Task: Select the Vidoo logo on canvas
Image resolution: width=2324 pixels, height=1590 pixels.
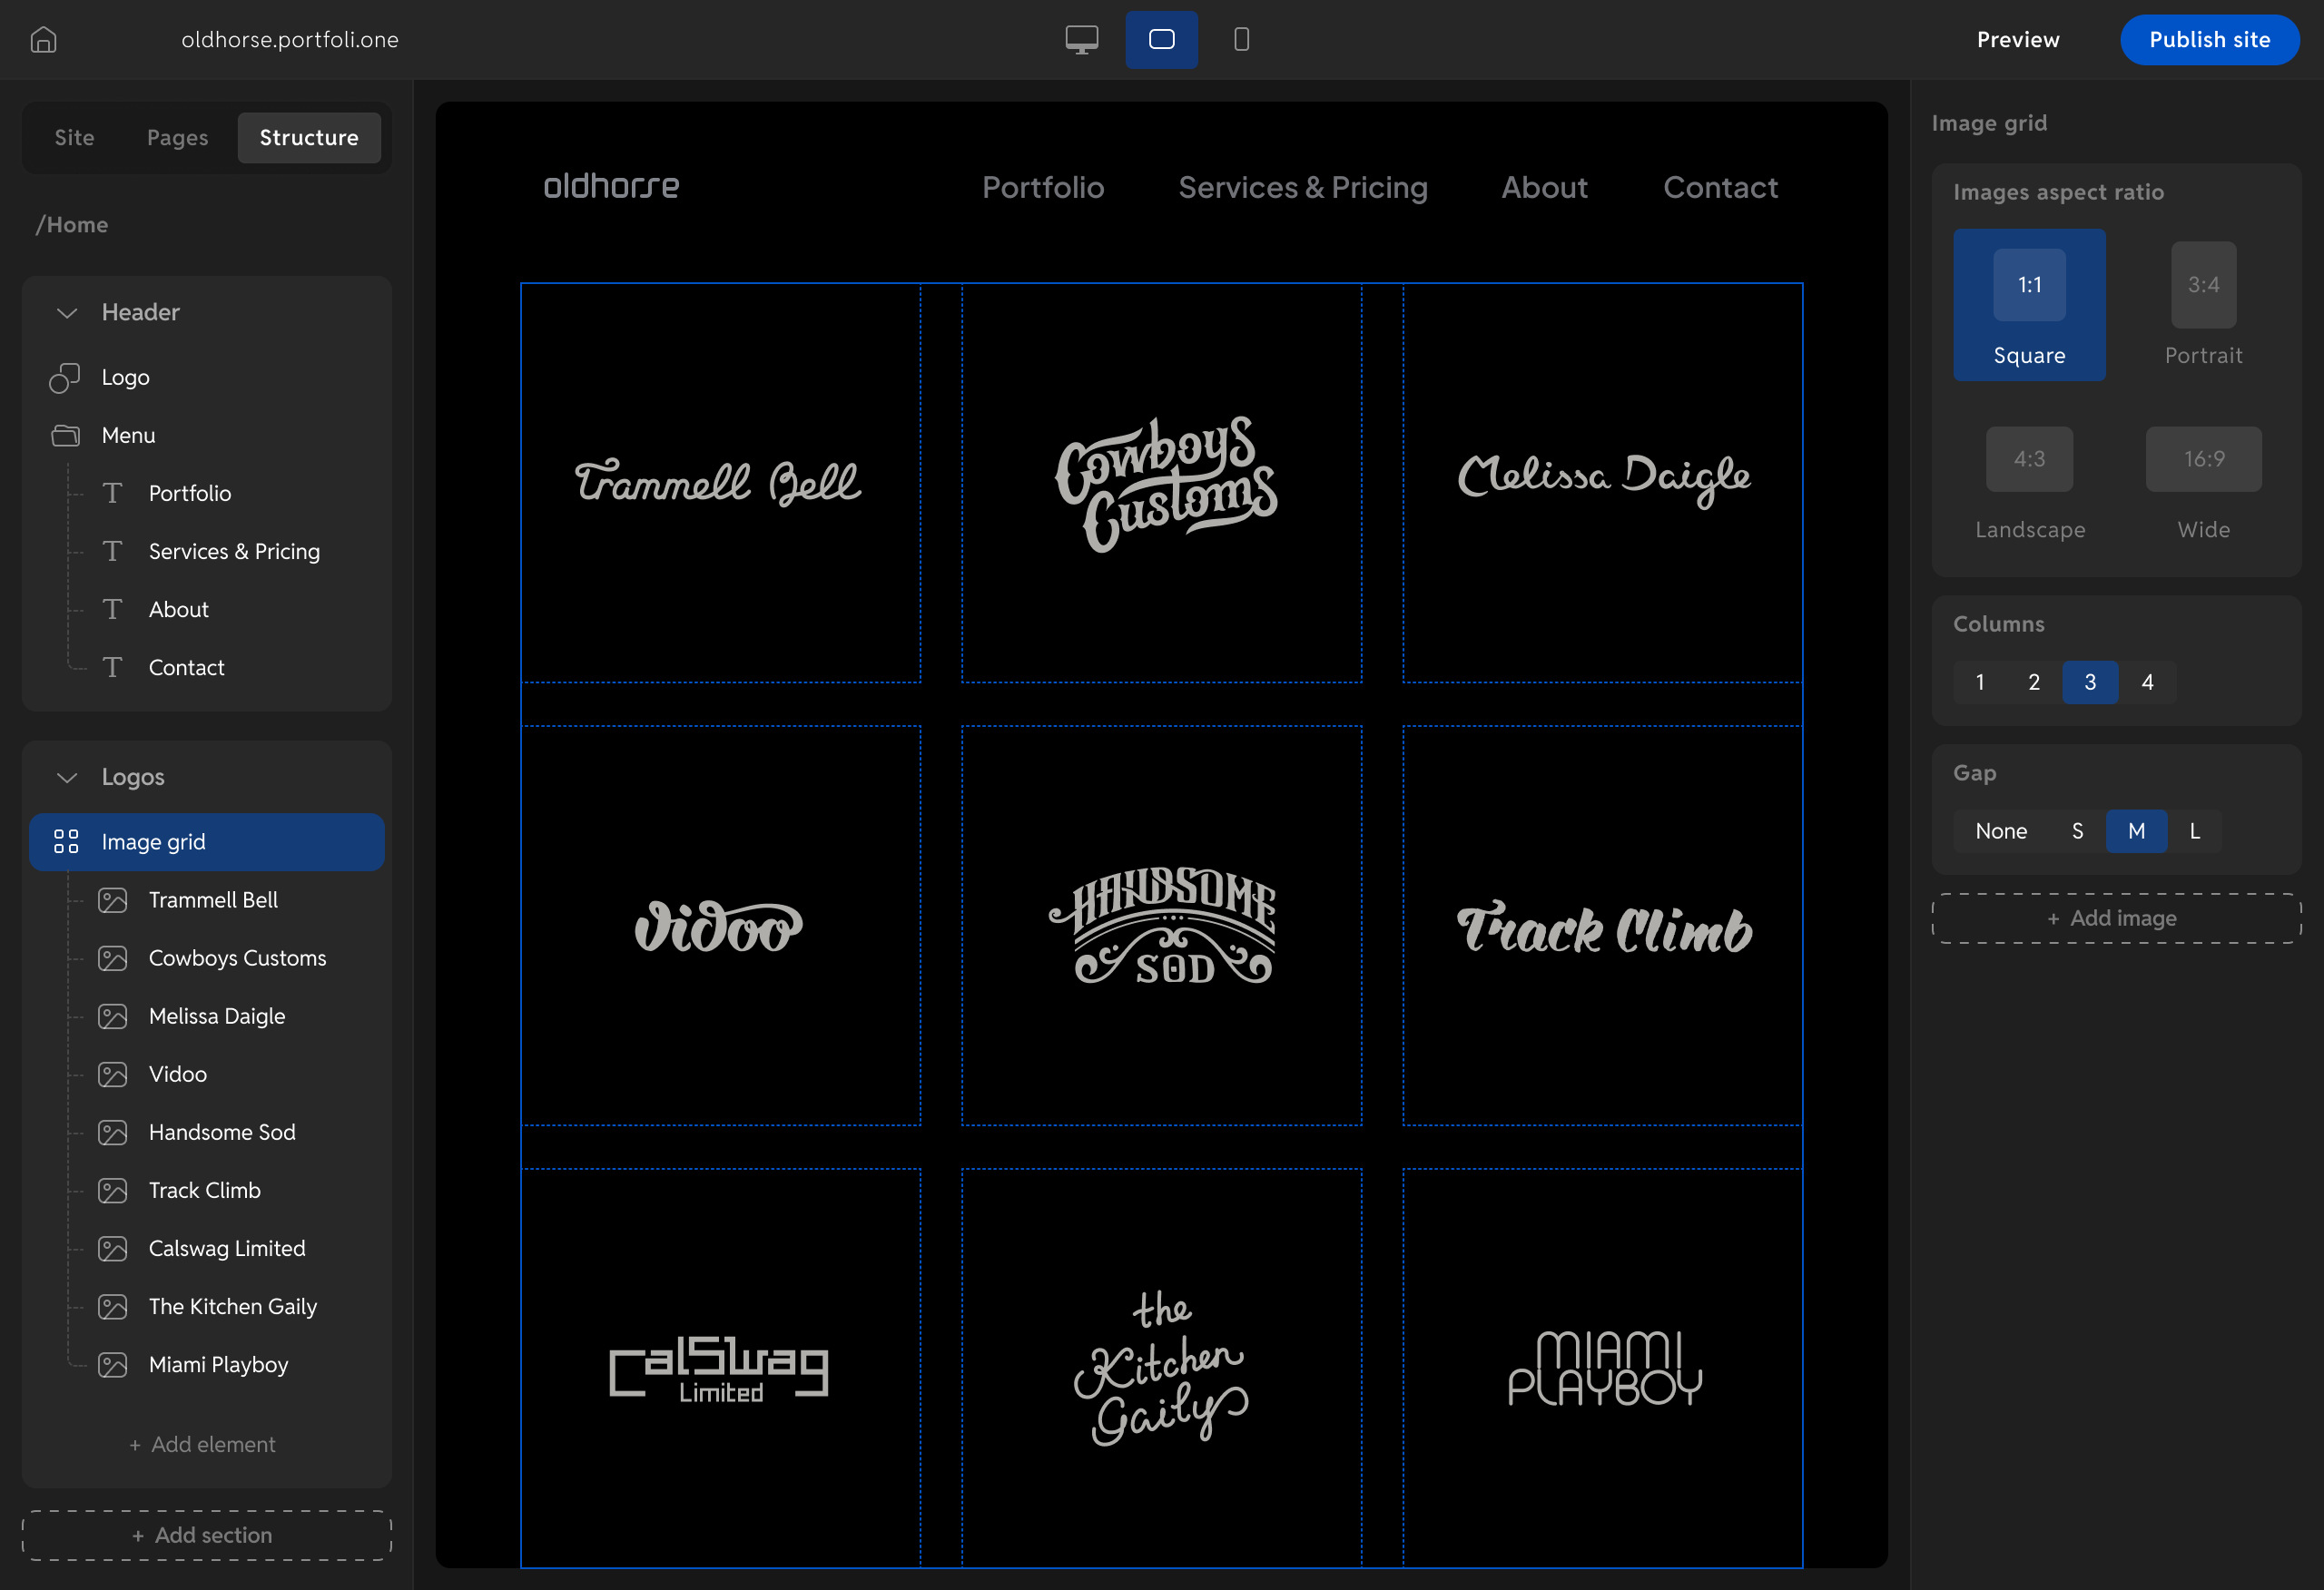Action: [721, 926]
